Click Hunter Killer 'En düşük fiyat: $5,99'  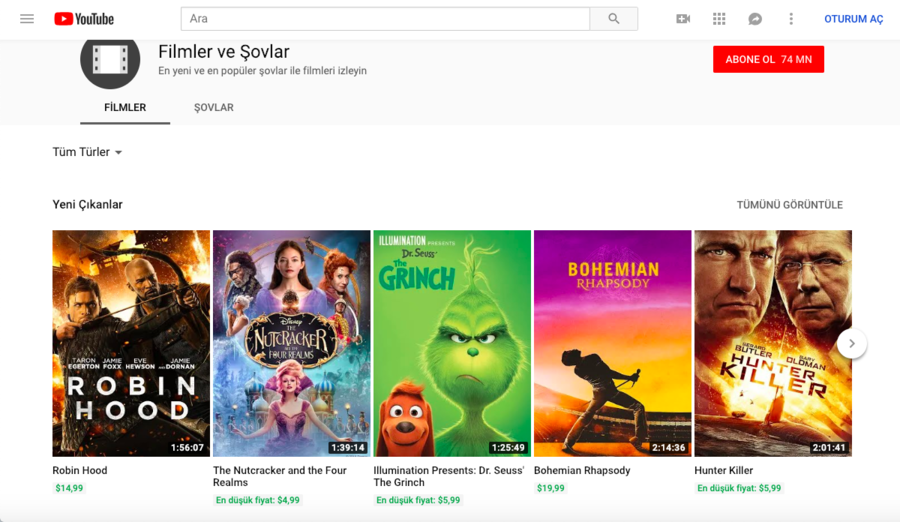coord(739,488)
